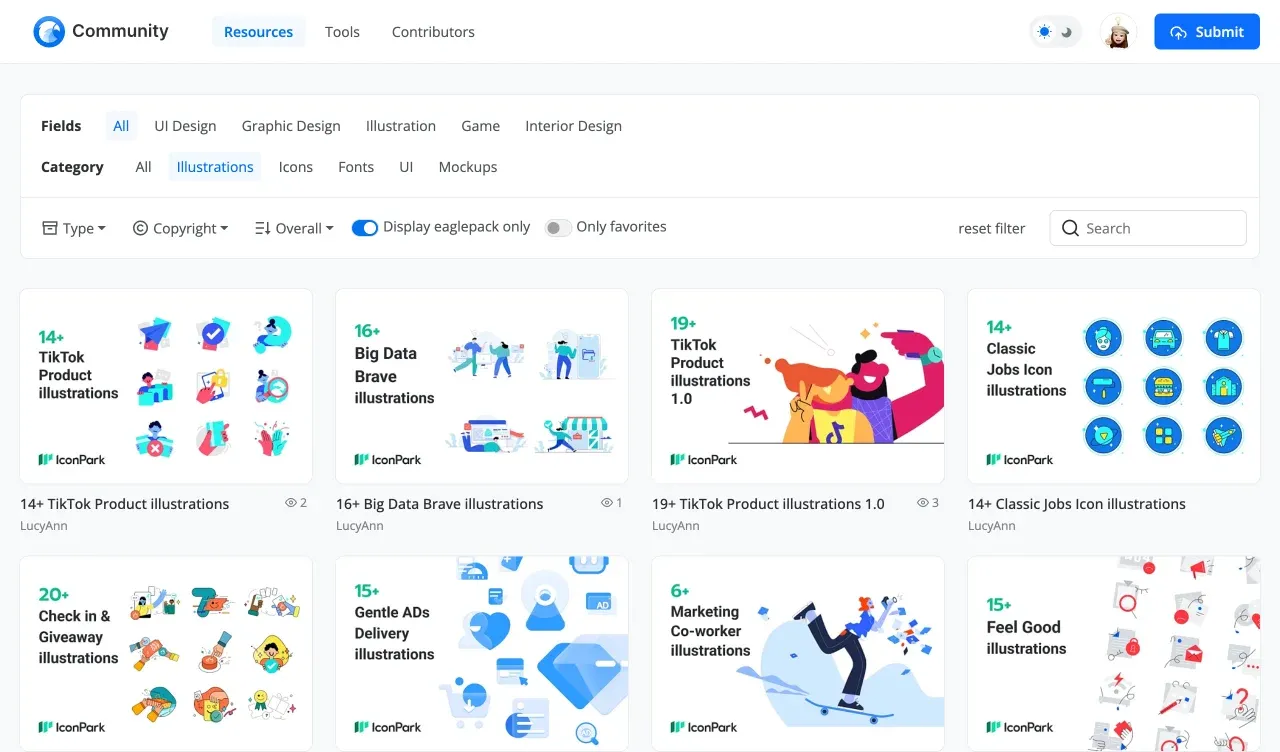
Task: Select Mockups category
Action: click(468, 167)
